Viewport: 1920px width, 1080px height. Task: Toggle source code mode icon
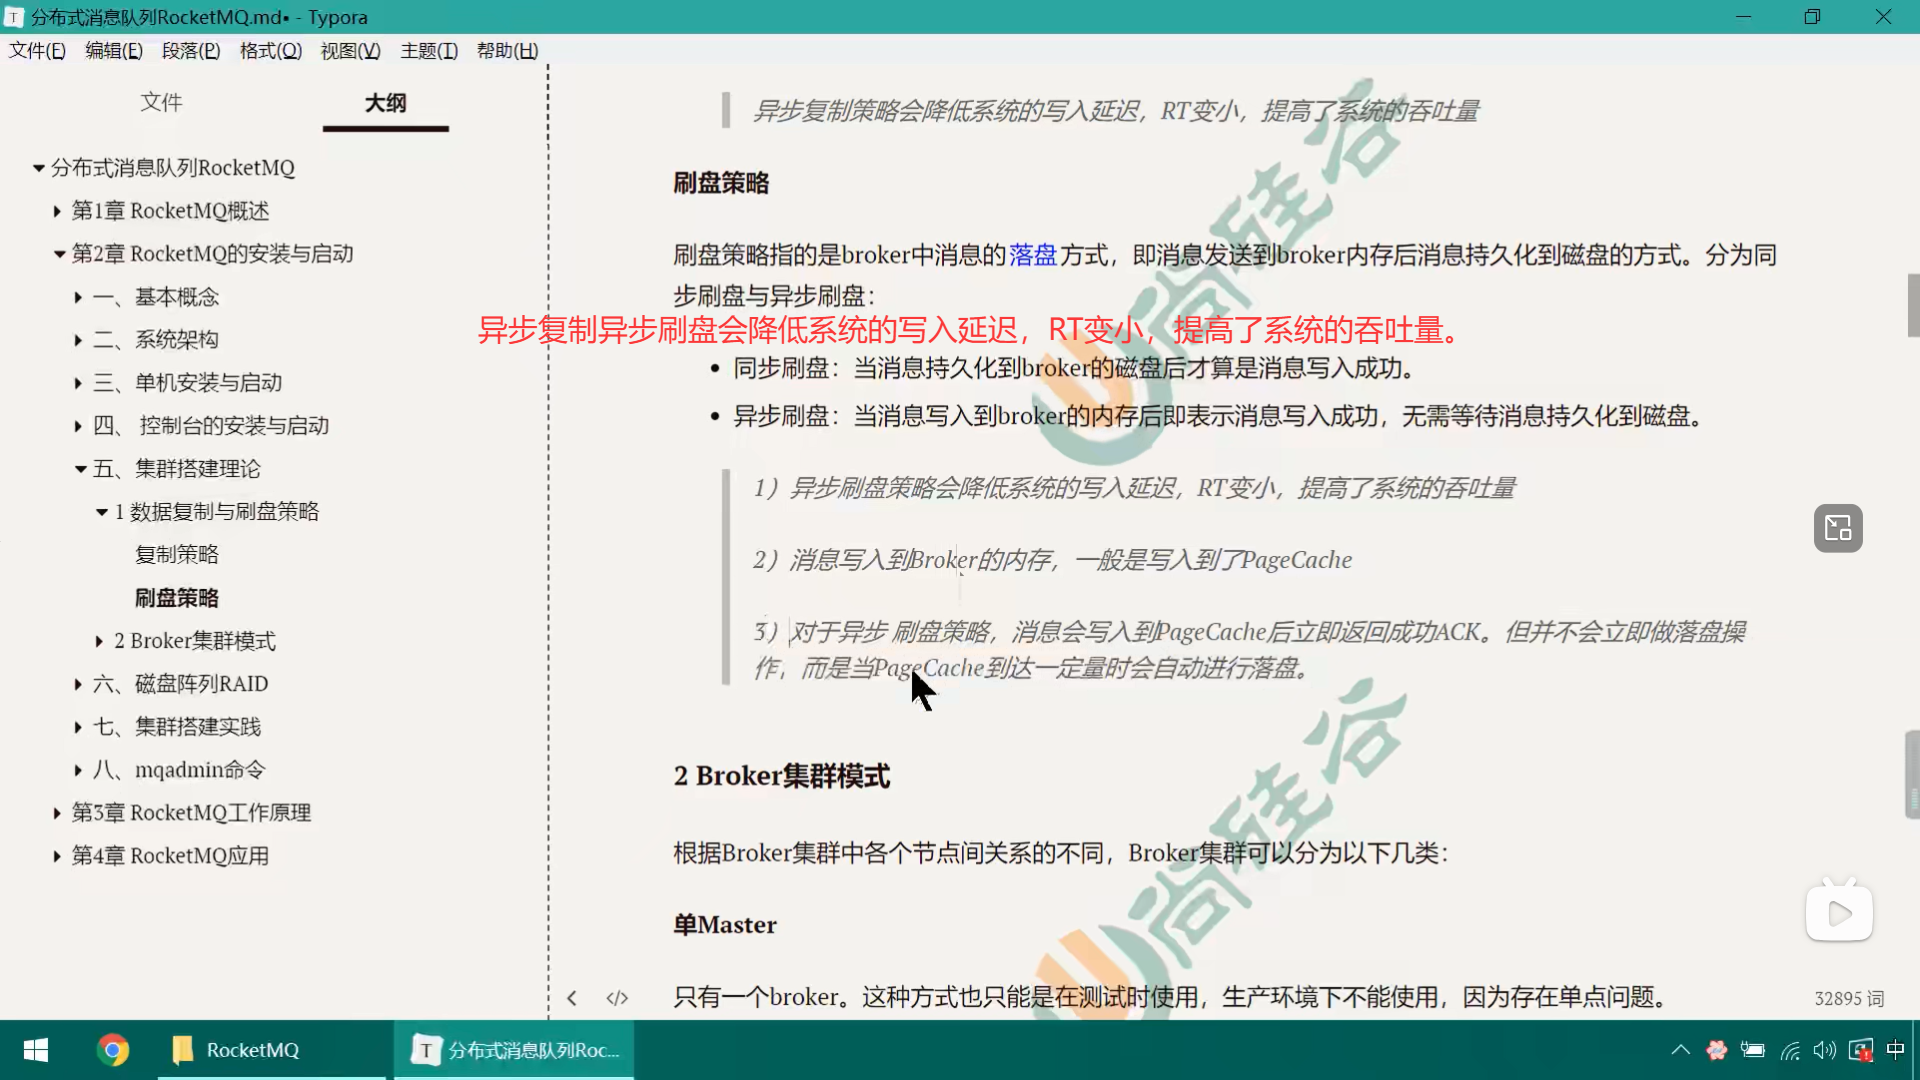click(x=617, y=998)
